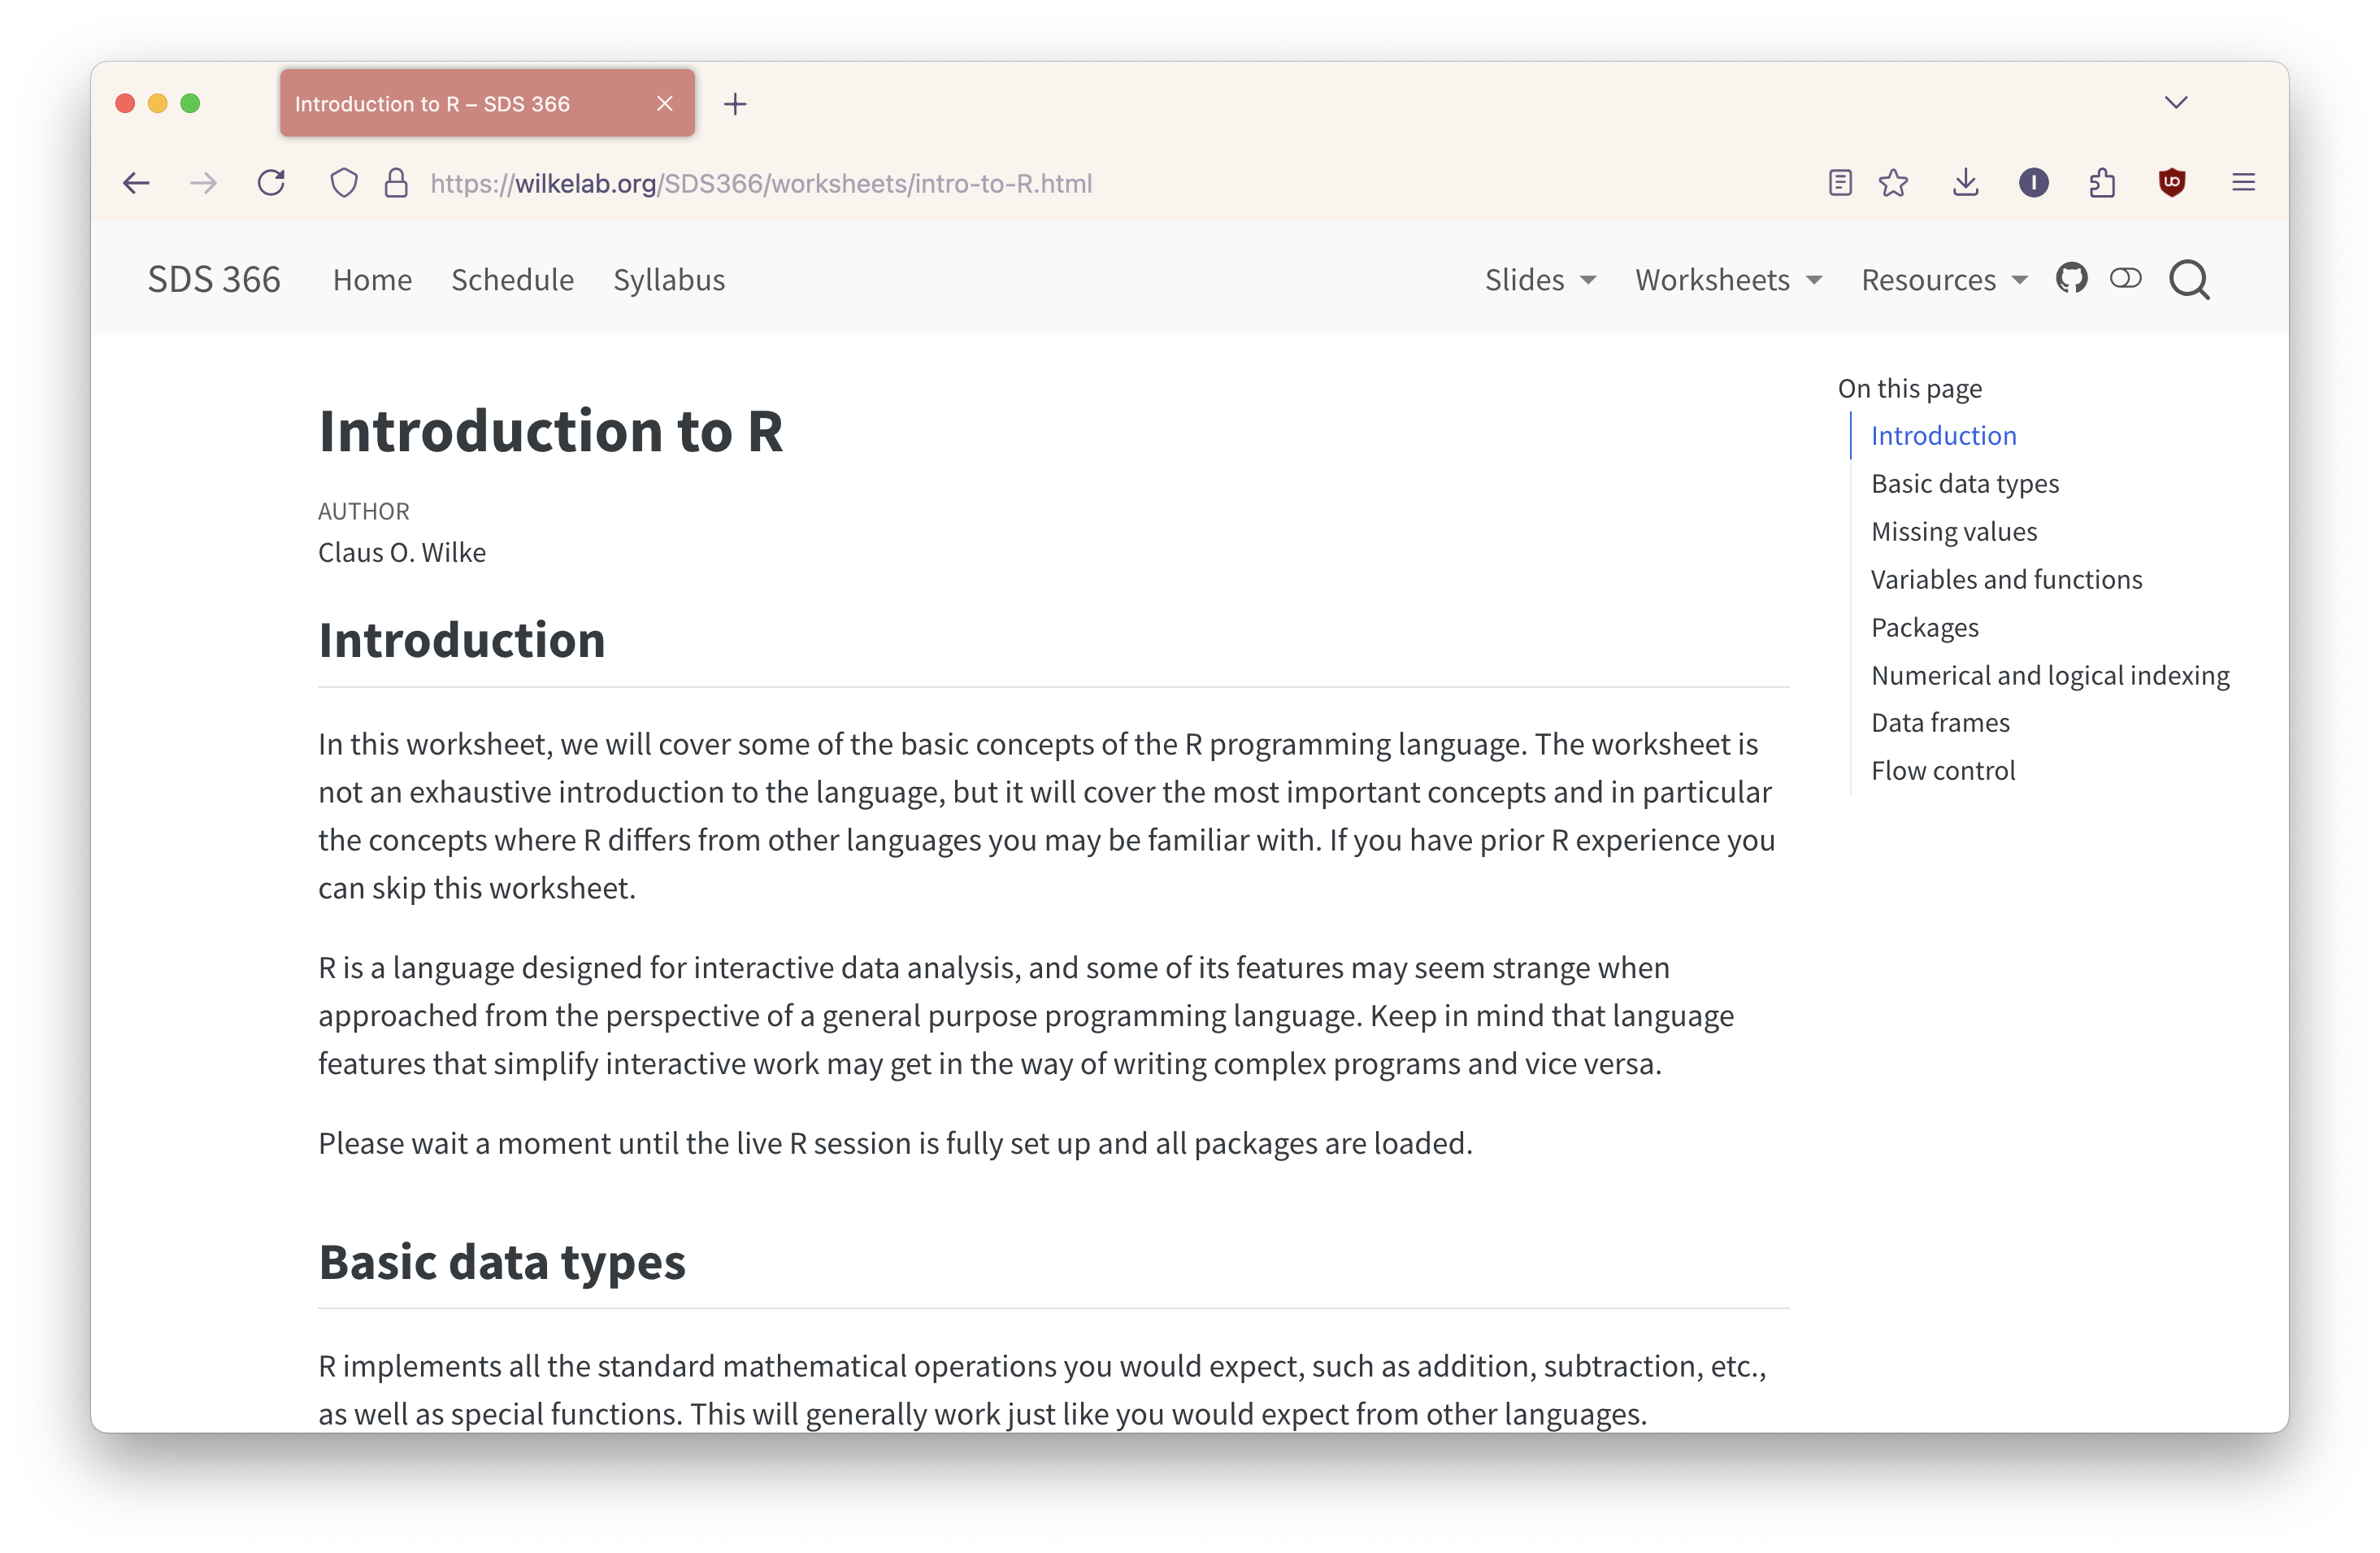The image size is (2380, 1553).
Task: Open Firefox downloads panel
Action: point(1964,183)
